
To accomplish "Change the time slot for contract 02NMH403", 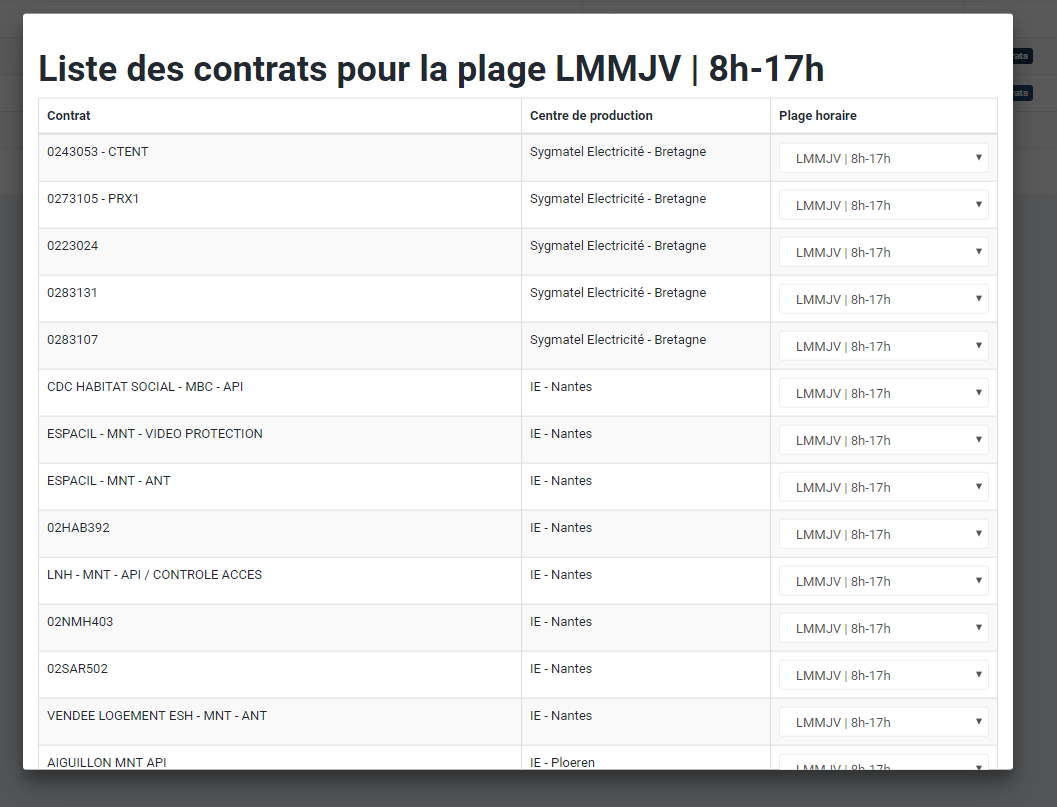I will [x=883, y=628].
